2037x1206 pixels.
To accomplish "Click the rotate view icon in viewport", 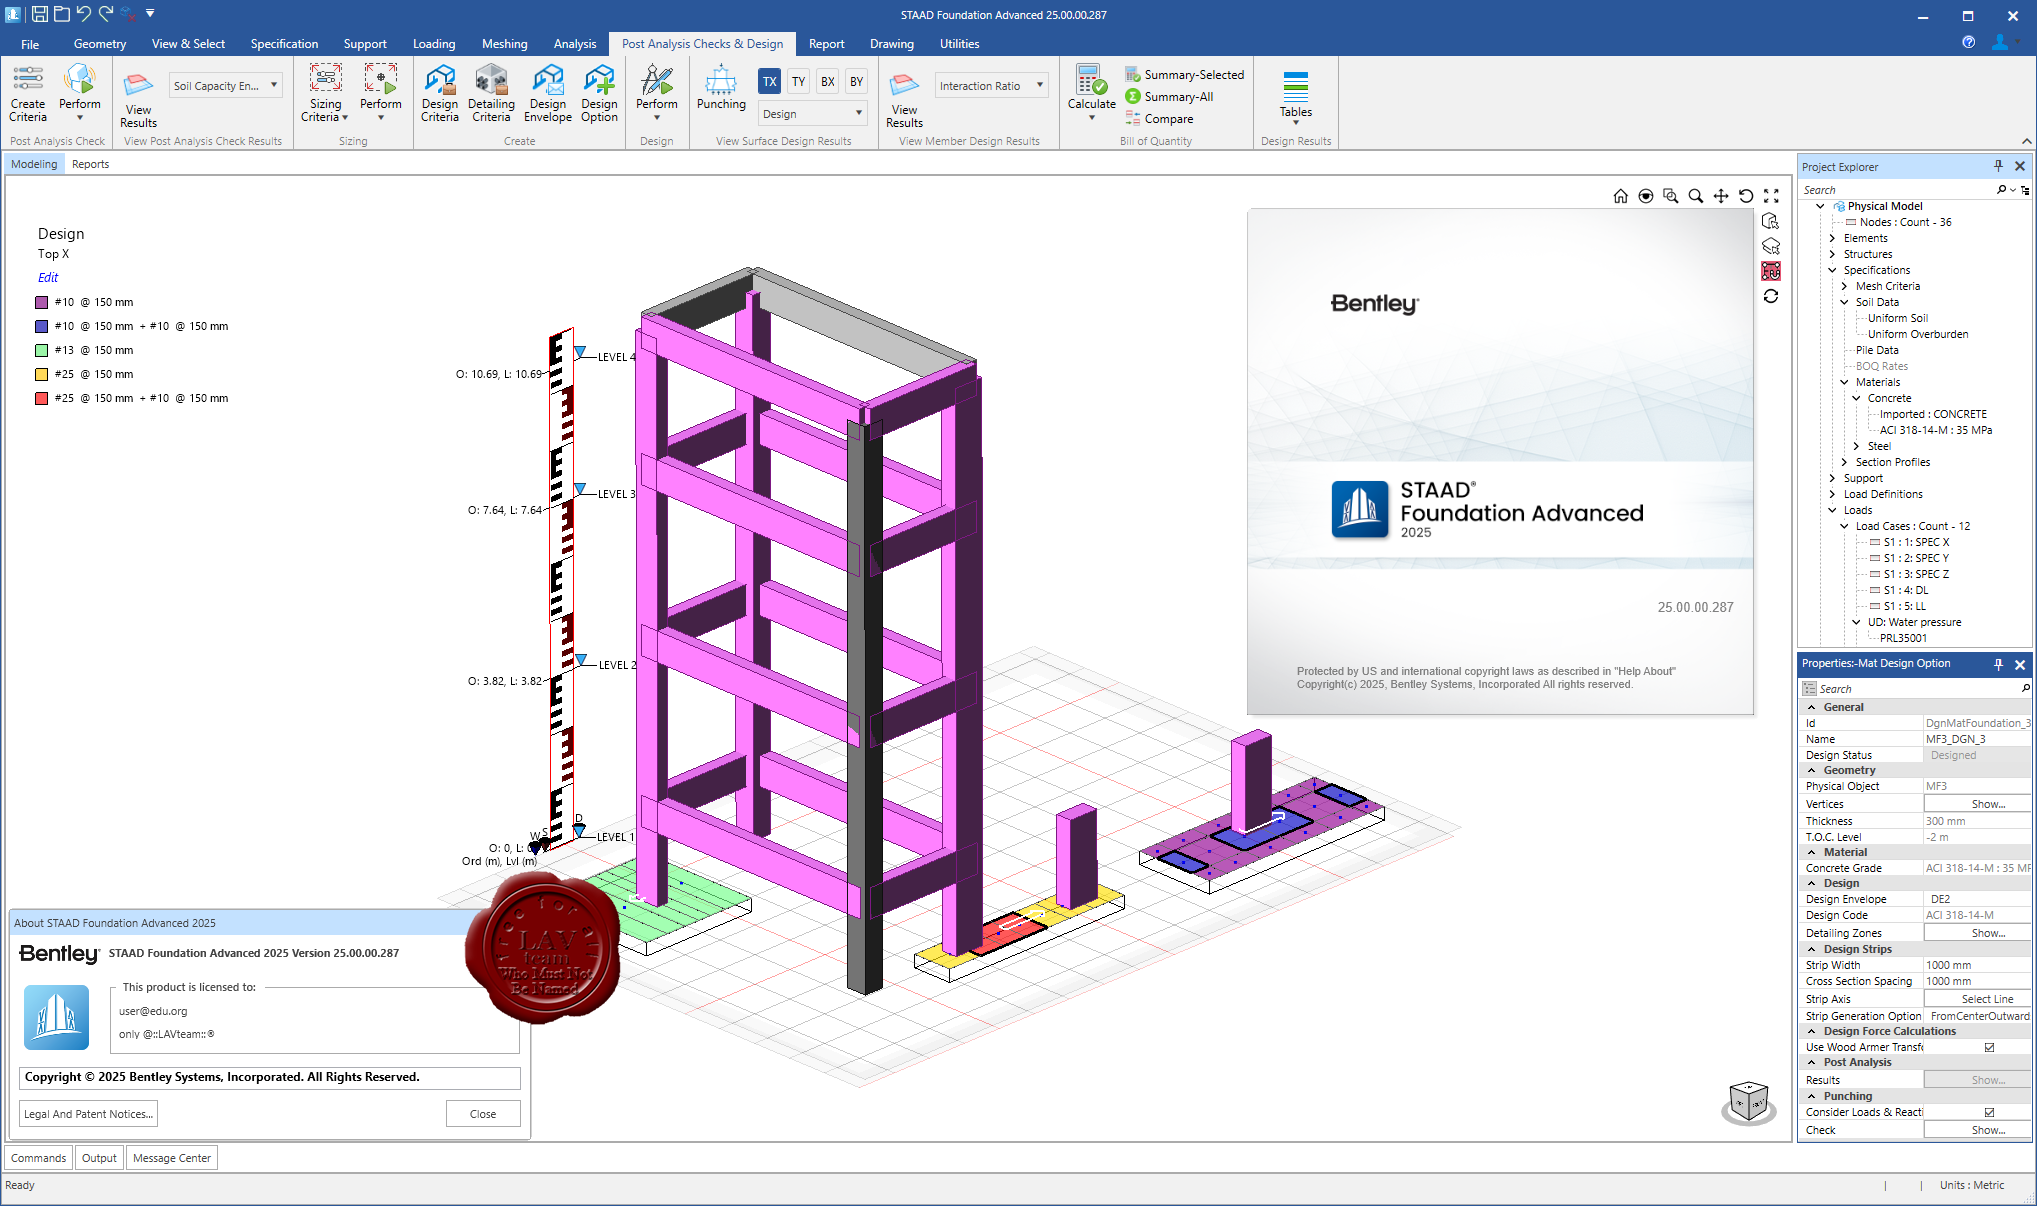I will click(1746, 196).
